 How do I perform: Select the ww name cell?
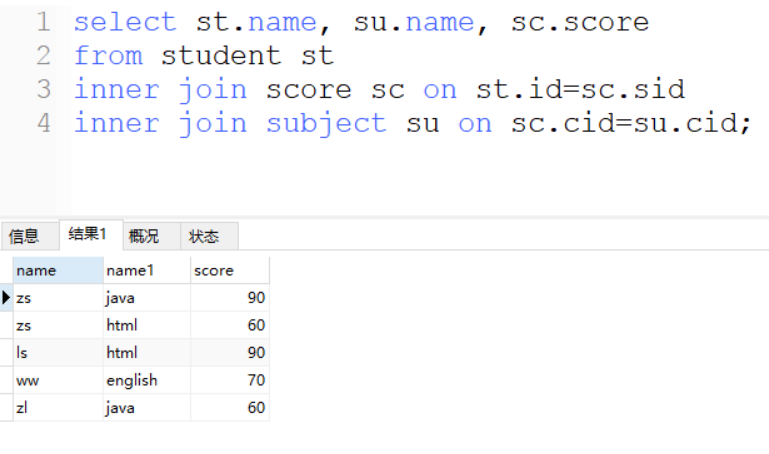coord(58,380)
